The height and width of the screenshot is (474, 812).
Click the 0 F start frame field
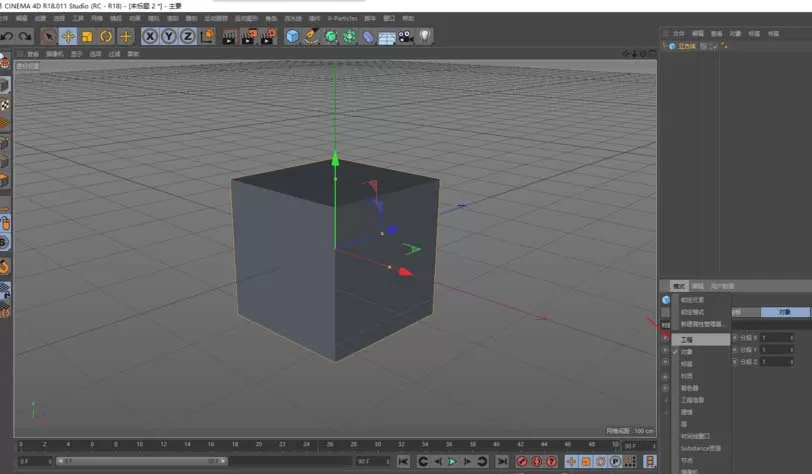pyautogui.click(x=35, y=461)
